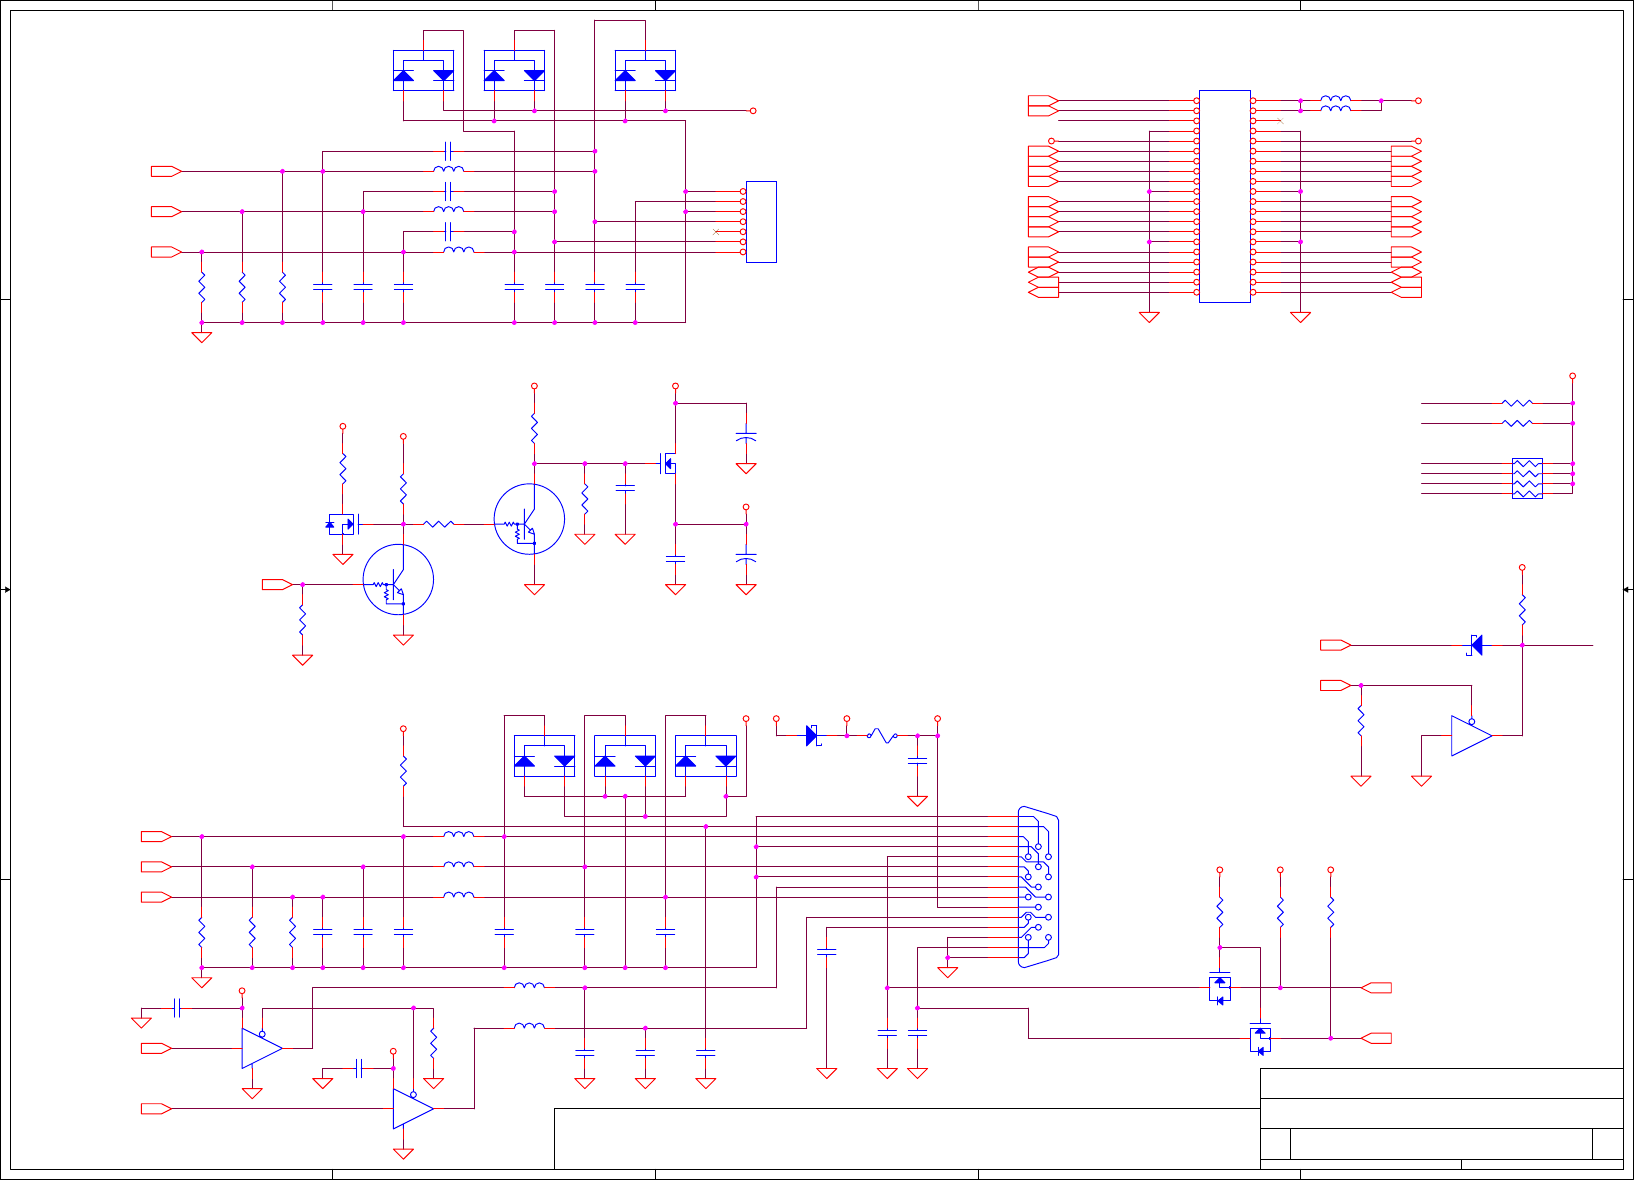
Task: Select middle dual-diode package above VGA lines
Action: pos(625,756)
